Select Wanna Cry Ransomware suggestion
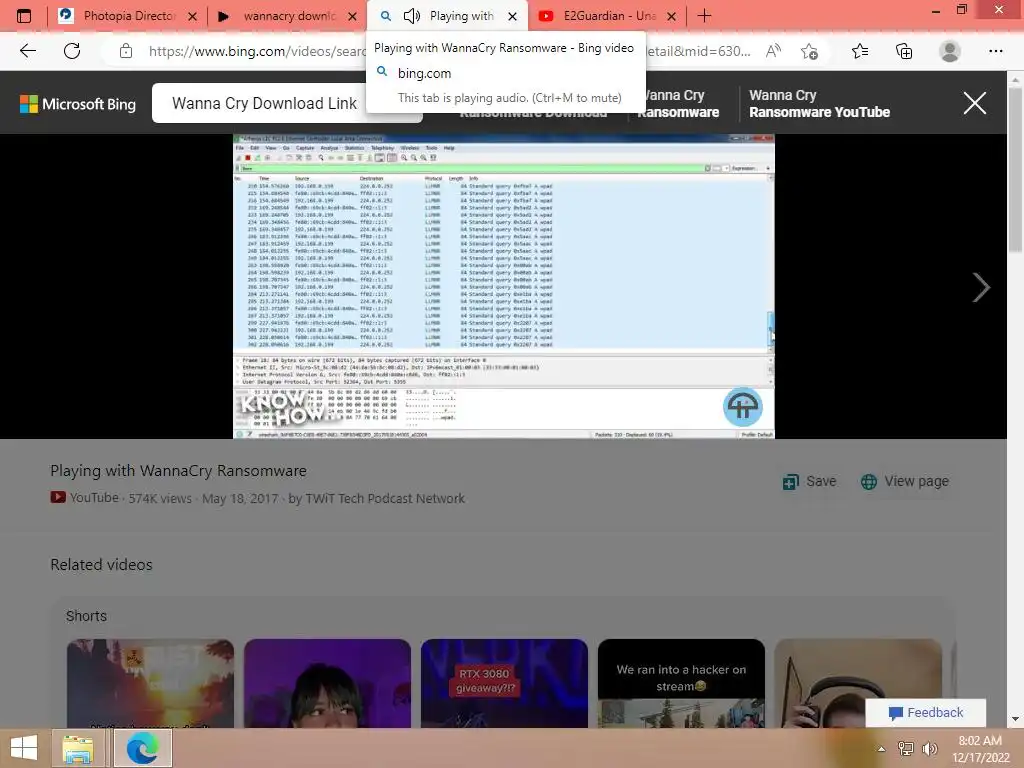This screenshot has height=768, width=1024. (679, 103)
